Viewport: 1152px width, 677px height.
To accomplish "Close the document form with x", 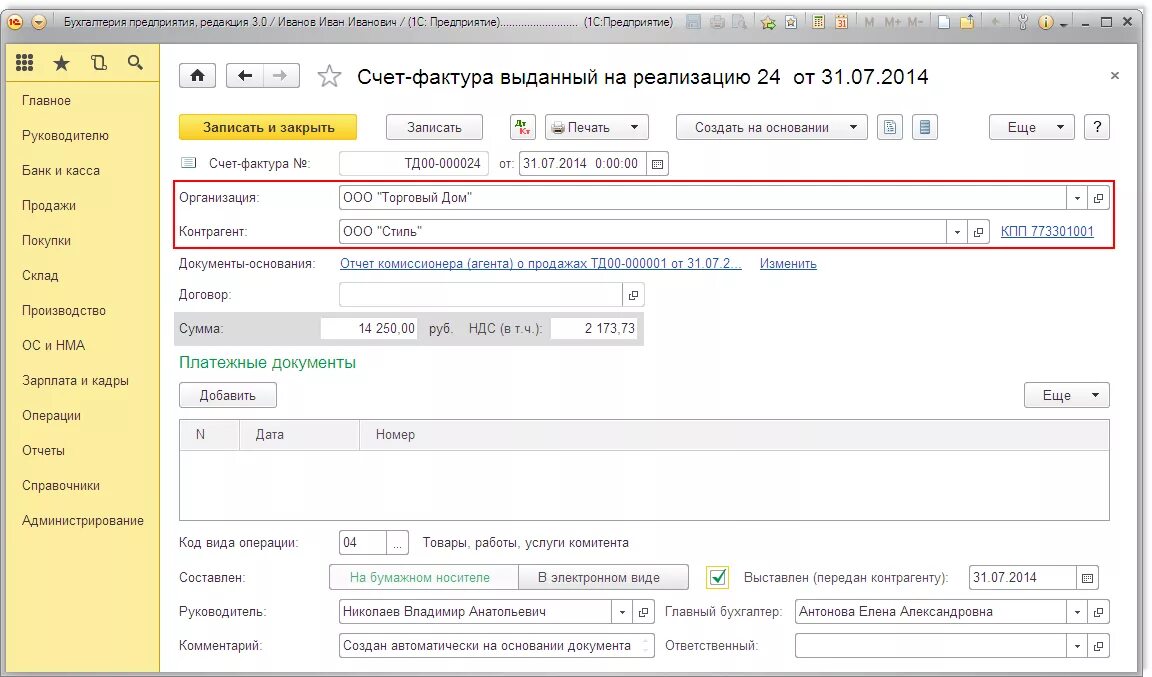I will [x=1115, y=76].
